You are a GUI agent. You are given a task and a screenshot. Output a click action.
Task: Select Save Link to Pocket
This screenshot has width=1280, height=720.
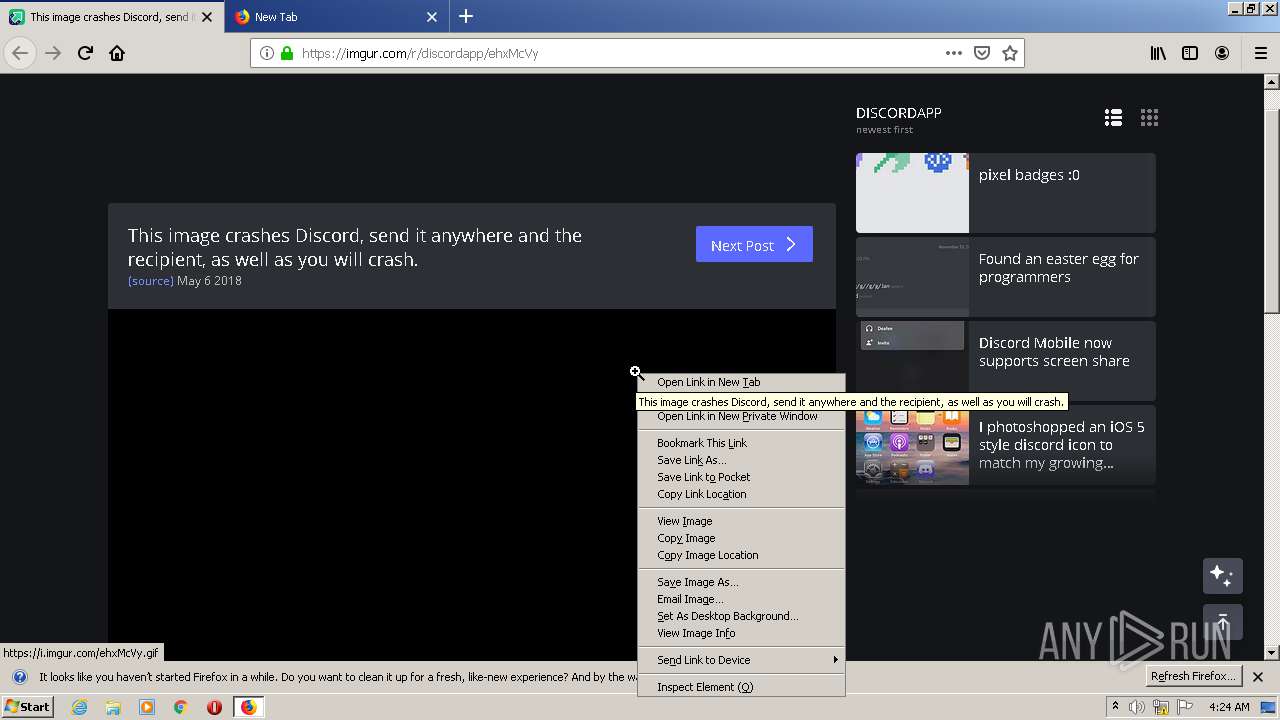(741, 477)
